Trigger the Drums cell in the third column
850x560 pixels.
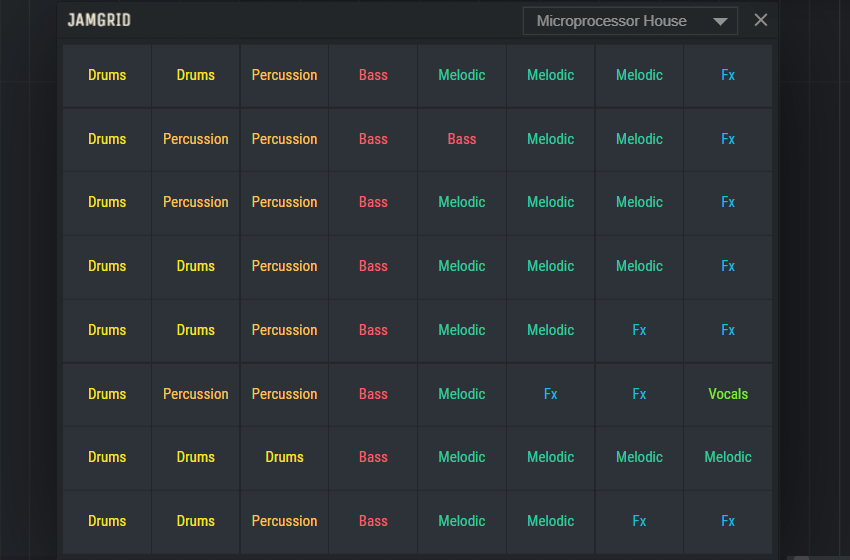284,457
